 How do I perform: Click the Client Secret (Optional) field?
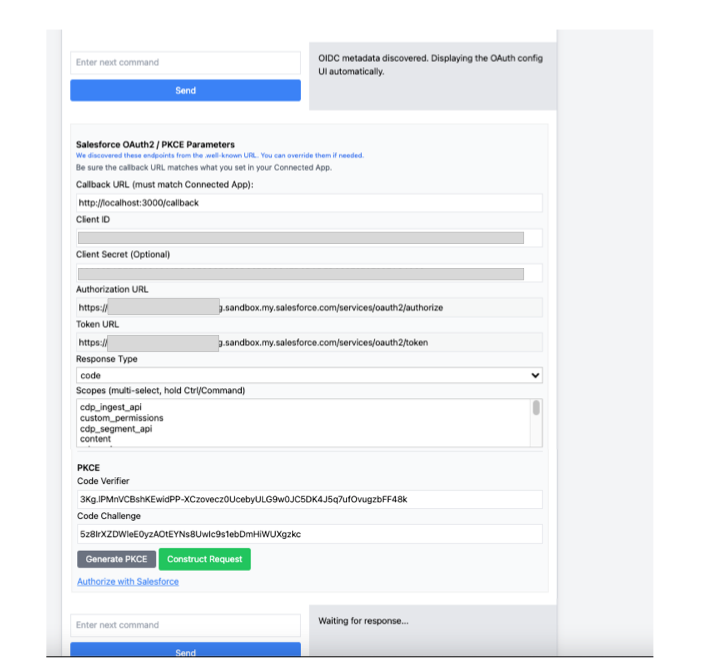[x=309, y=273]
